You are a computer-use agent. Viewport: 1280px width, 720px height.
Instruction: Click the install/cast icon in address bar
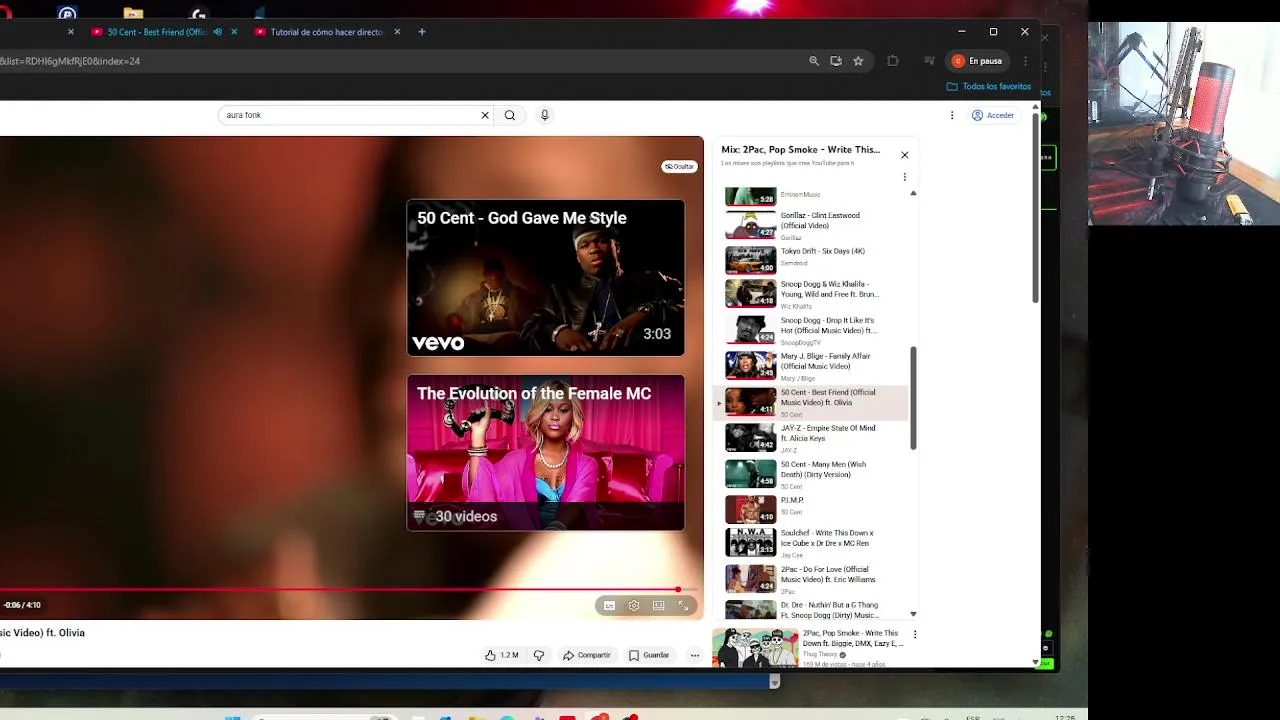pyautogui.click(x=836, y=61)
